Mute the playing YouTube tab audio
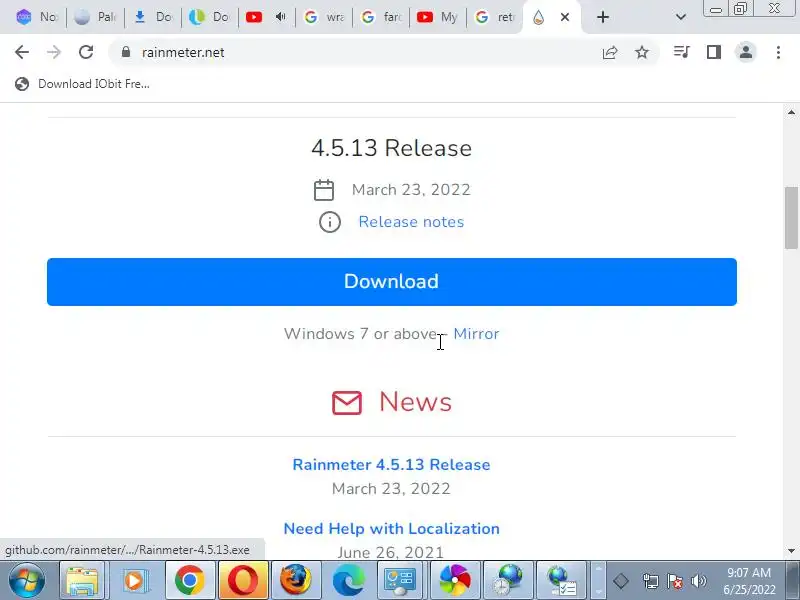The width and height of the screenshot is (800, 600). (x=280, y=17)
